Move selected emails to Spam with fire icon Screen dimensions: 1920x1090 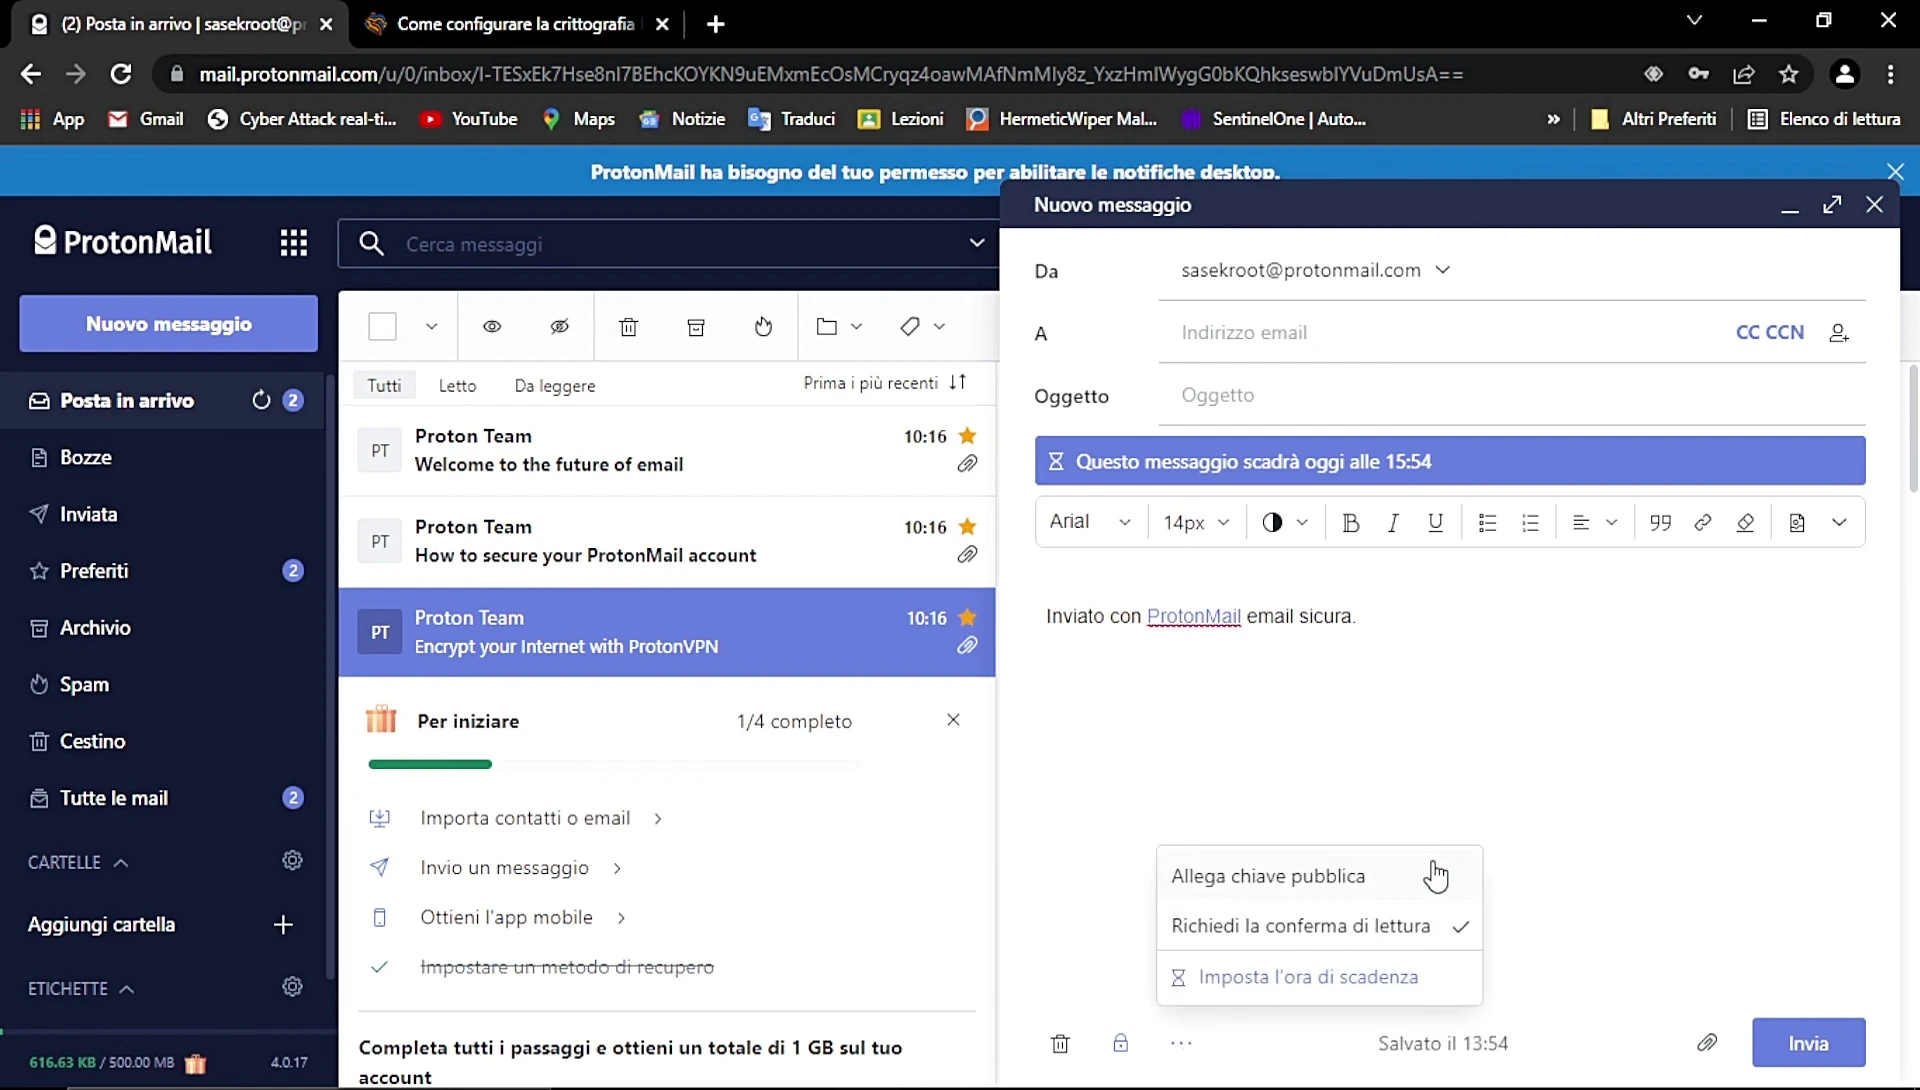(x=763, y=327)
